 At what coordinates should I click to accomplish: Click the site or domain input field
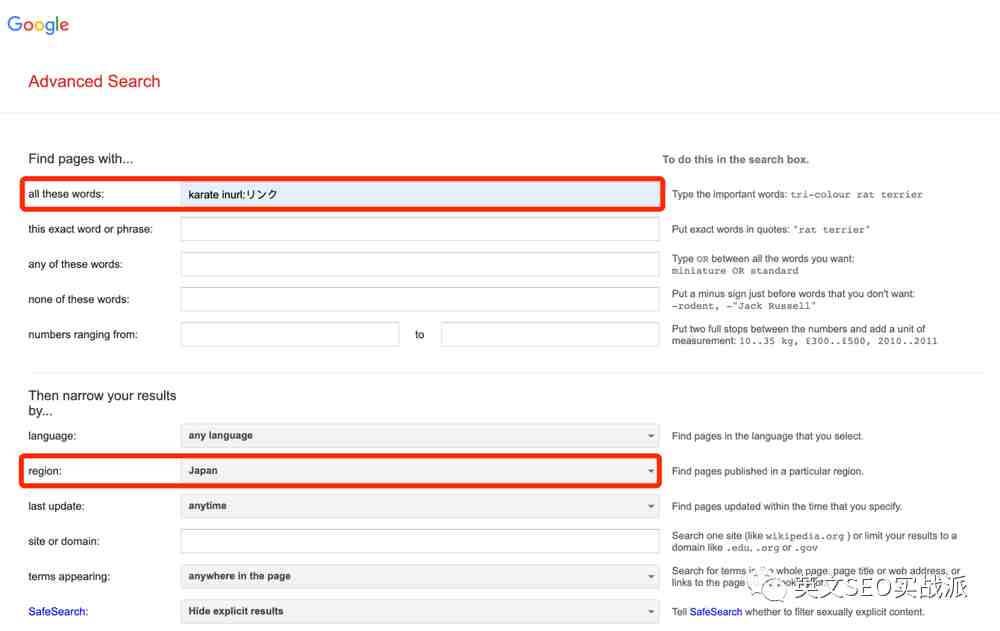click(420, 541)
